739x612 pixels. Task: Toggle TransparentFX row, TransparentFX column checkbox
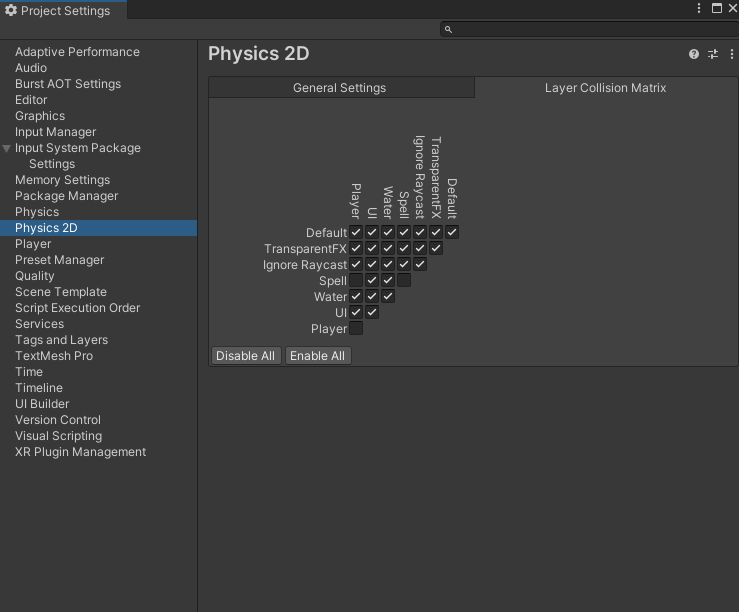point(436,248)
